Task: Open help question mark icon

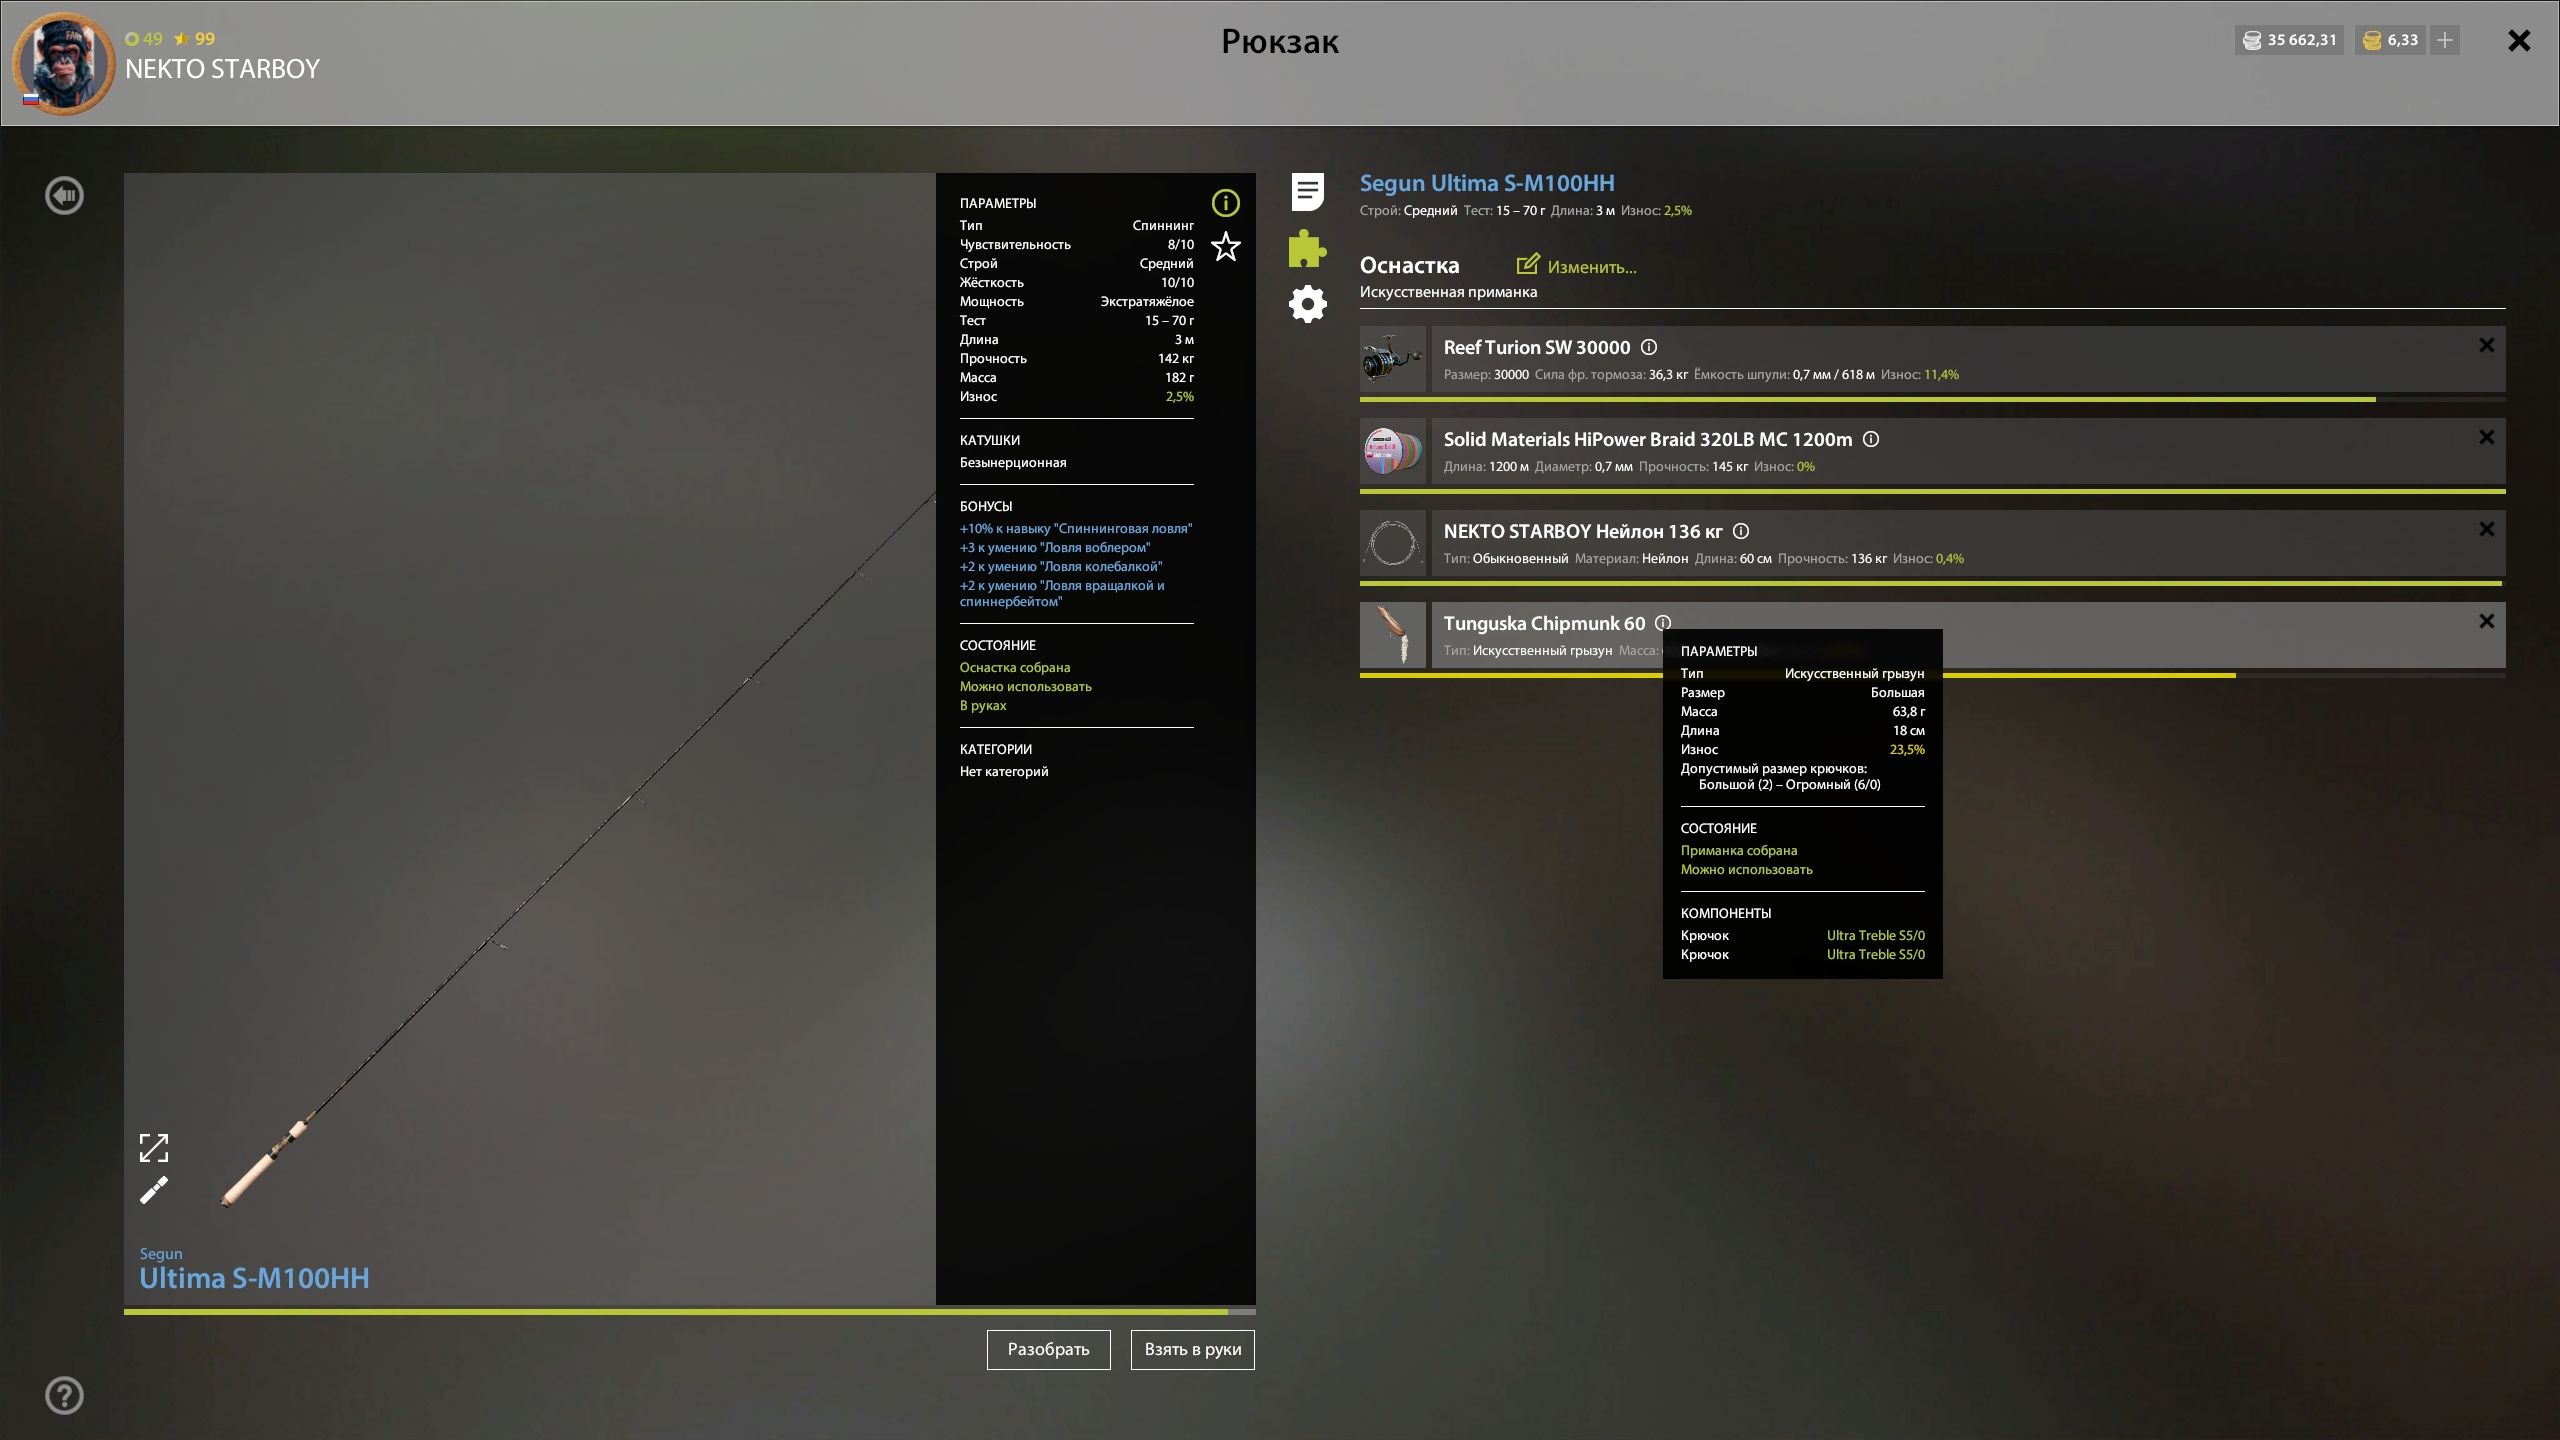Action: click(65, 1395)
